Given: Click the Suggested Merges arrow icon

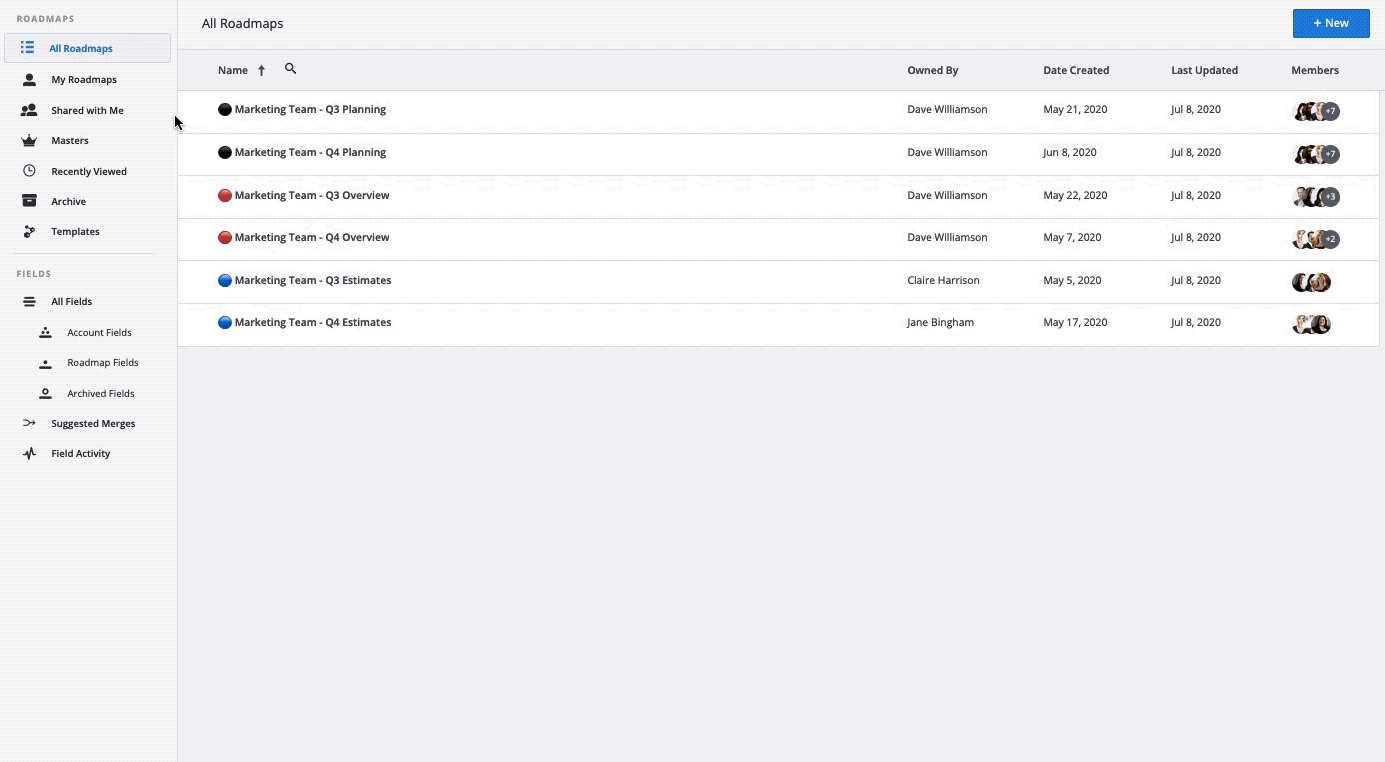Looking at the screenshot, I should (x=29, y=423).
